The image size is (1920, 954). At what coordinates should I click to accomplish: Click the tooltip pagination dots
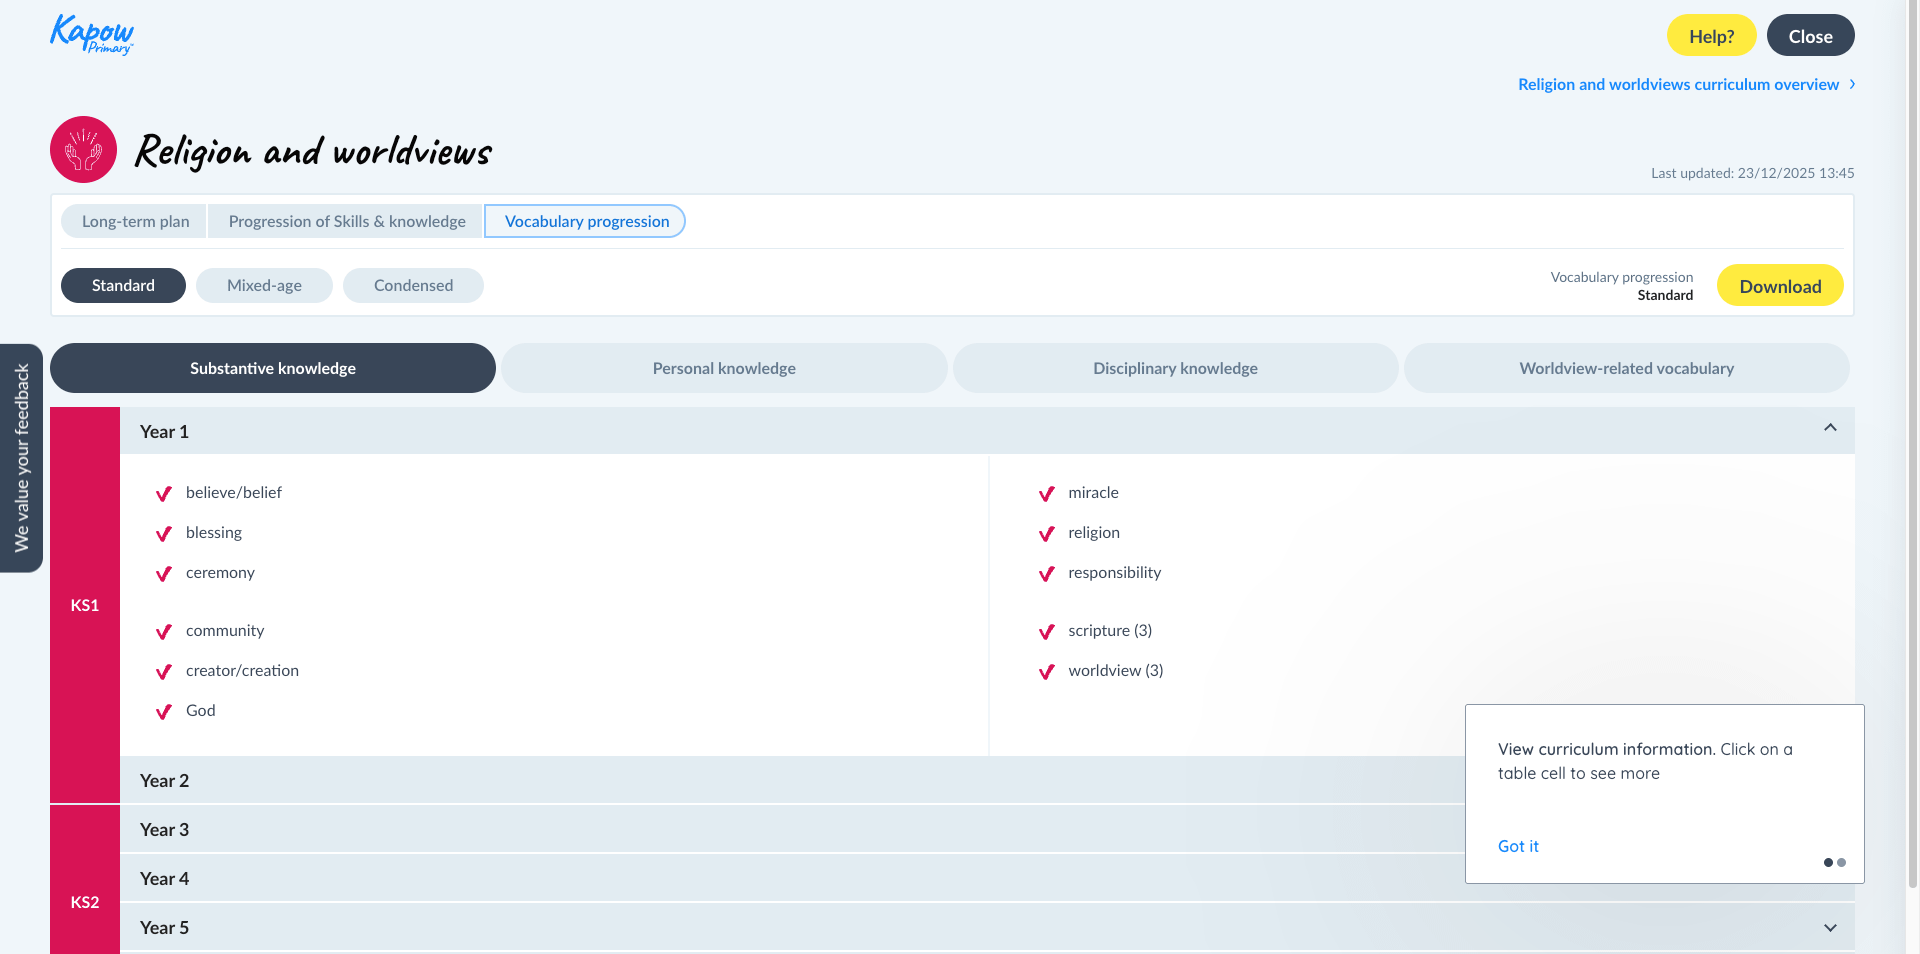1834,862
